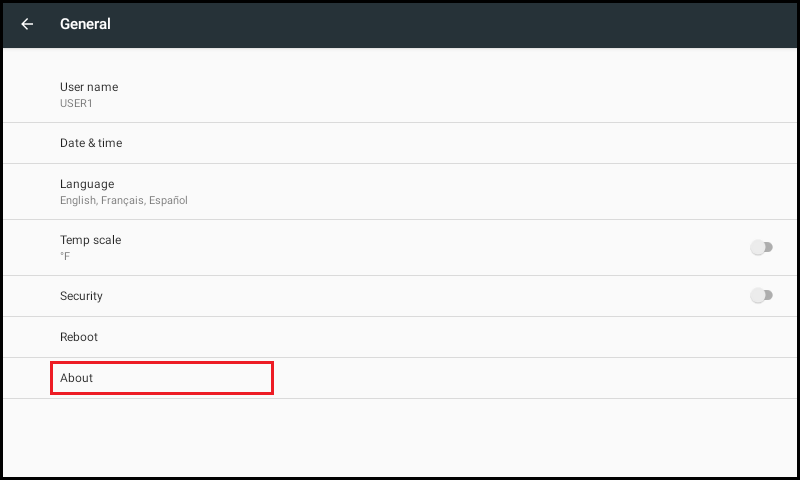Select the Temp scale label
The width and height of the screenshot is (800, 480).
coord(90,240)
